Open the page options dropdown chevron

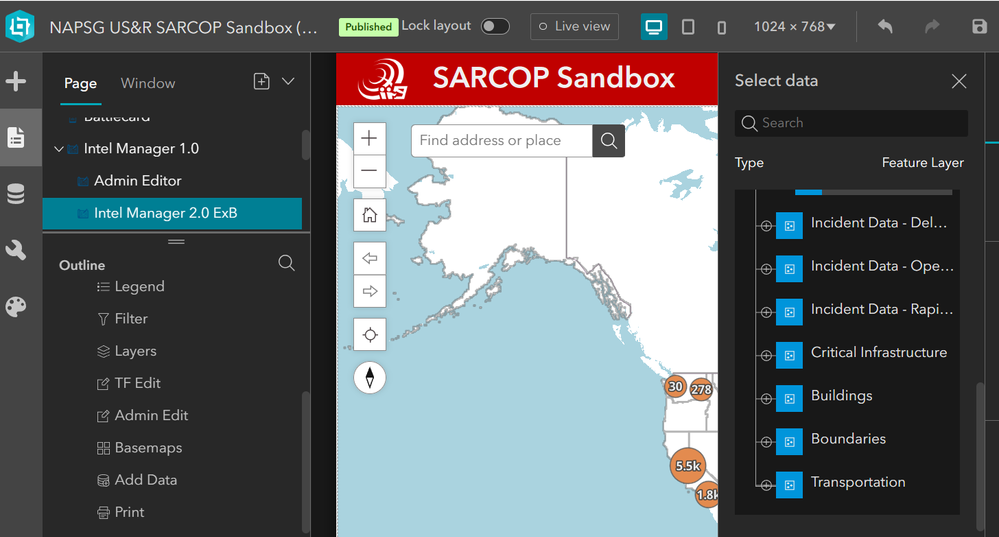click(x=288, y=82)
